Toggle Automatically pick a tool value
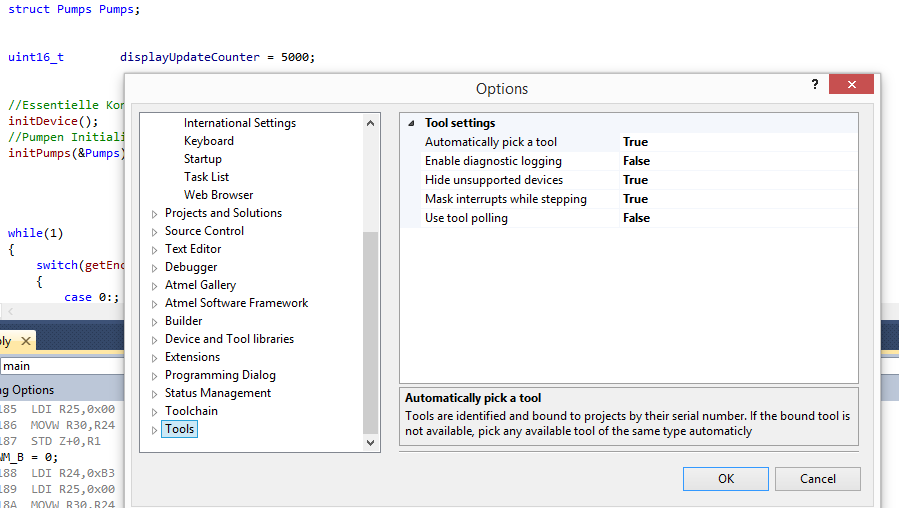 click(635, 142)
